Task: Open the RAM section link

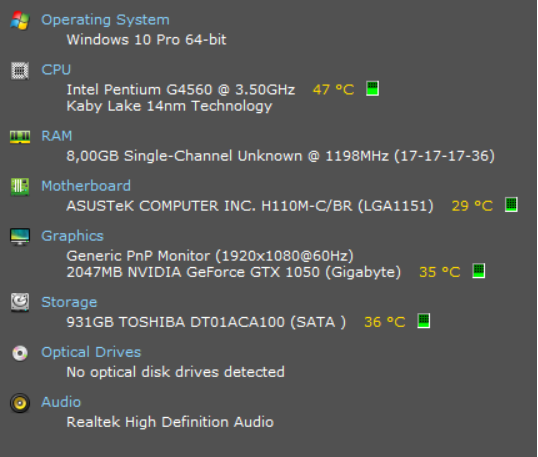Action: coord(57,136)
